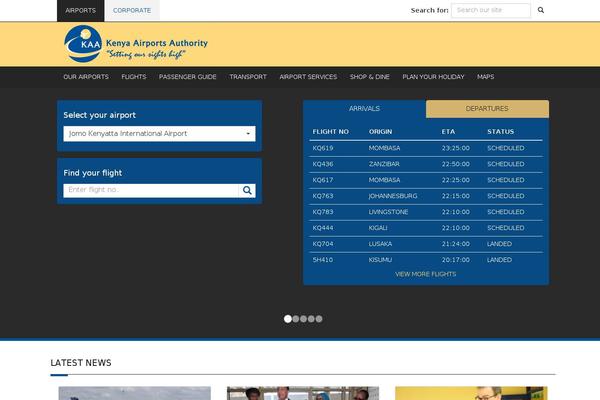Focus the Enter flight no. field
This screenshot has width=600, height=400.
151,190
